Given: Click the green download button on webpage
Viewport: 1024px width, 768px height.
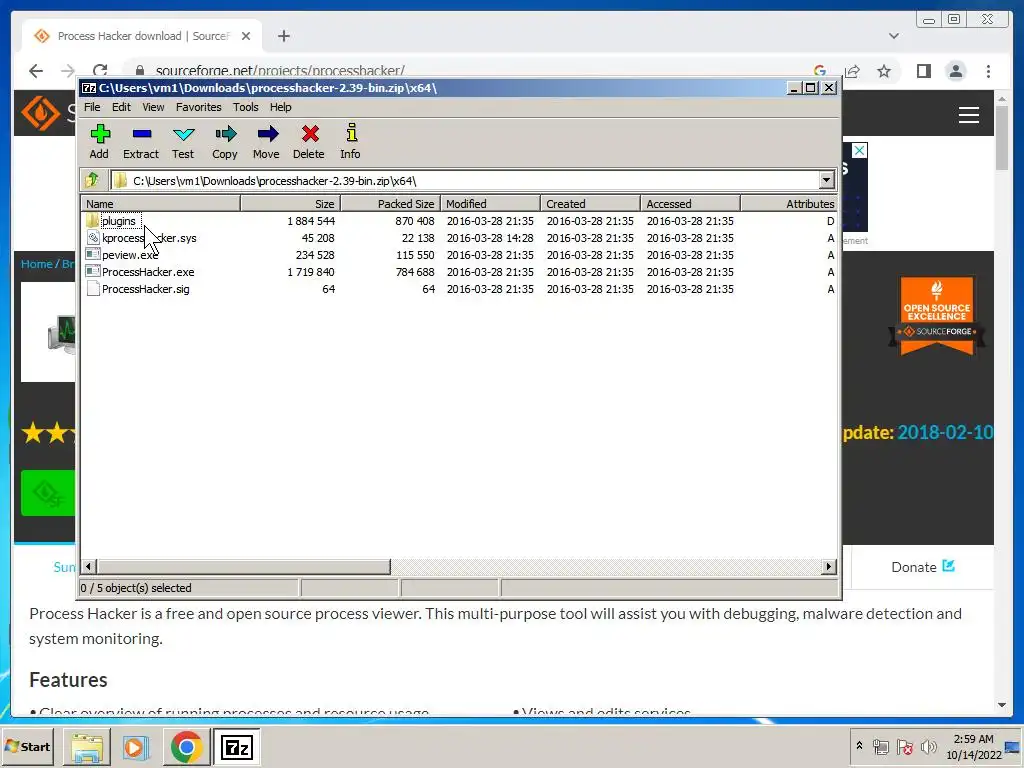Looking at the screenshot, I should click(x=48, y=493).
